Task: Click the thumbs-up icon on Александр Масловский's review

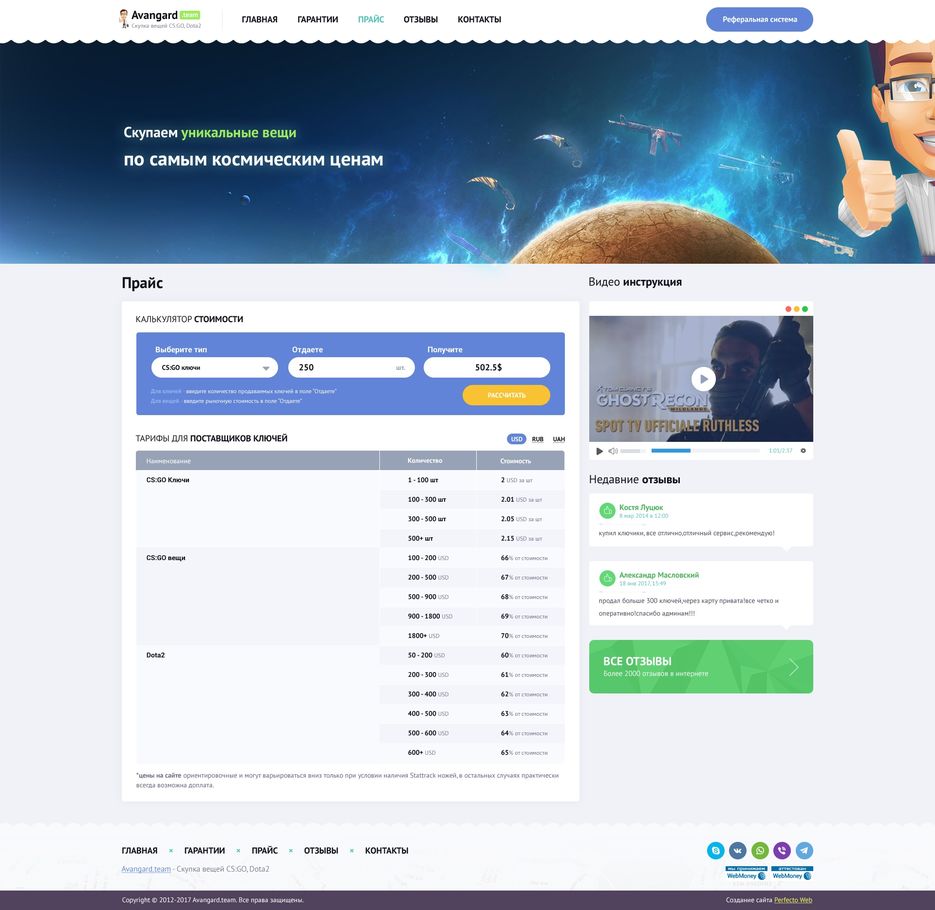Action: 607,578
